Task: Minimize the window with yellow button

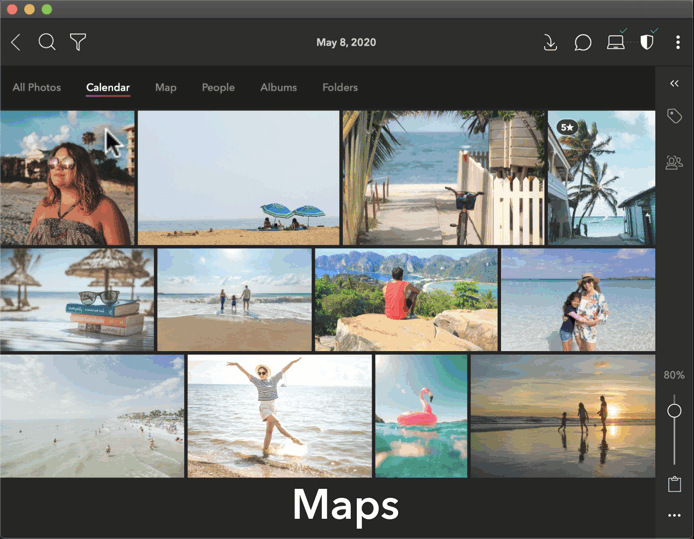Action: pos(29,9)
